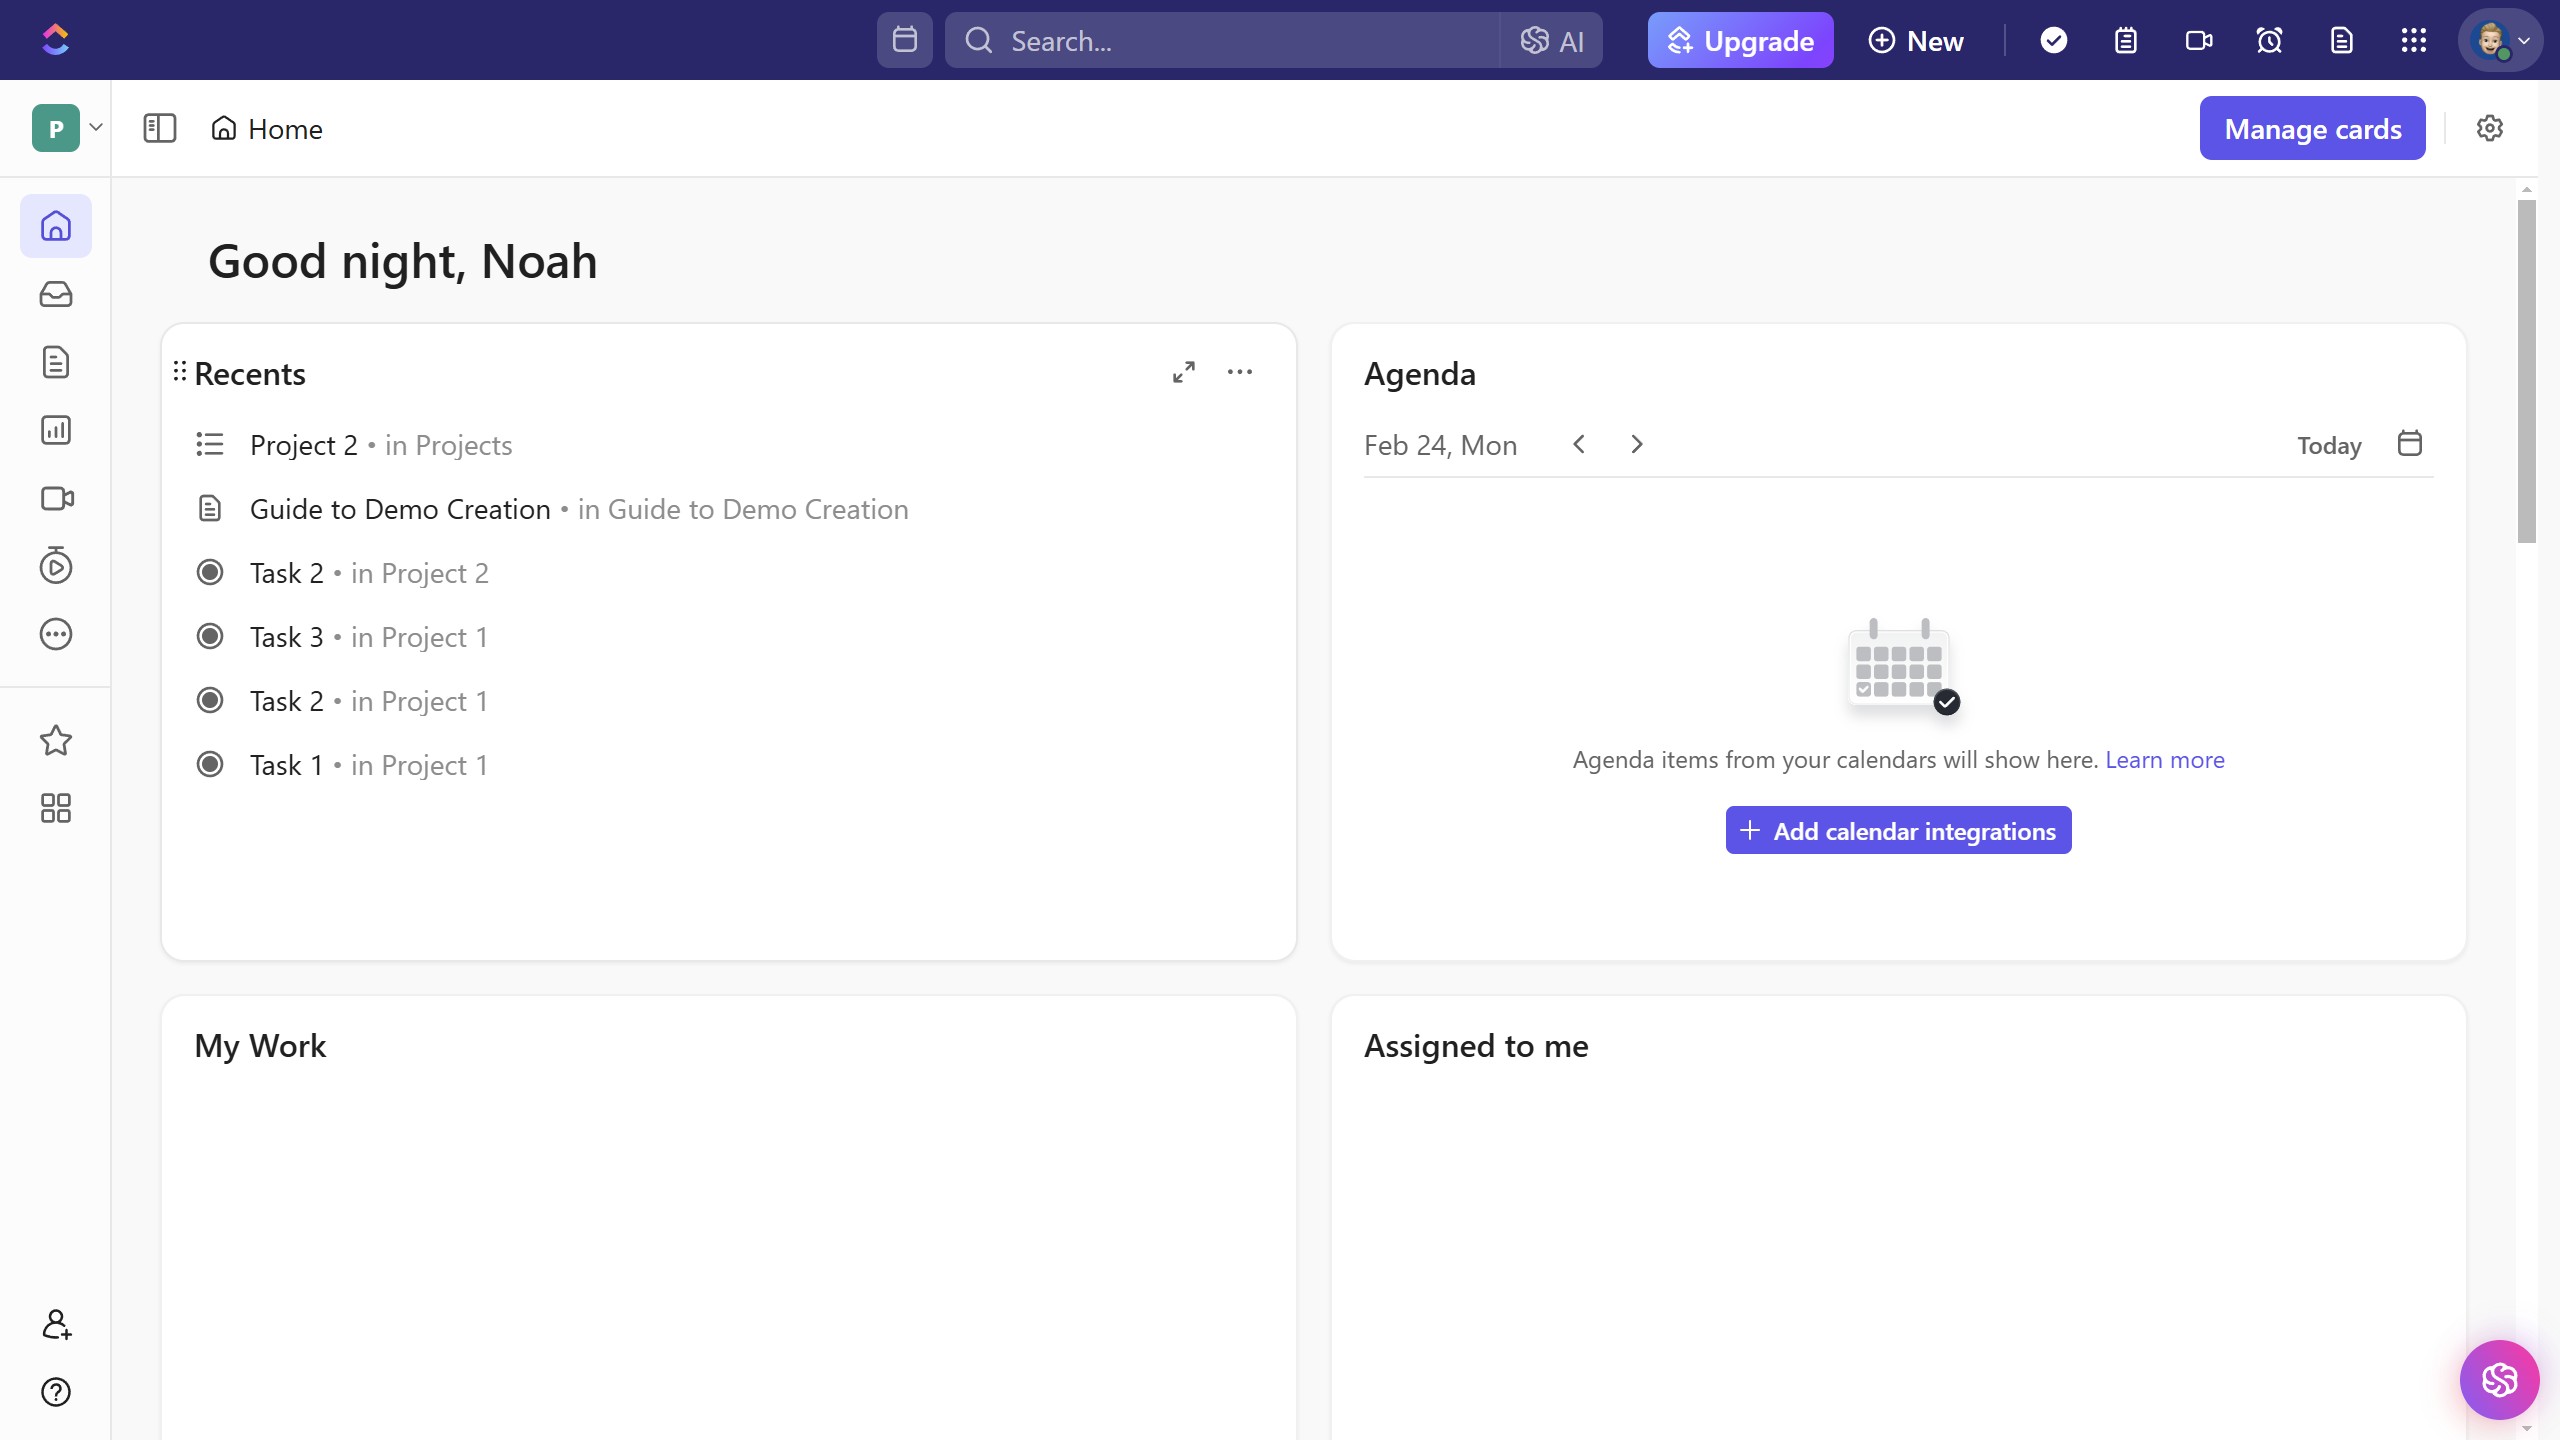Toggle the sidebar collapse button
The width and height of the screenshot is (2560, 1440).
coord(160,129)
